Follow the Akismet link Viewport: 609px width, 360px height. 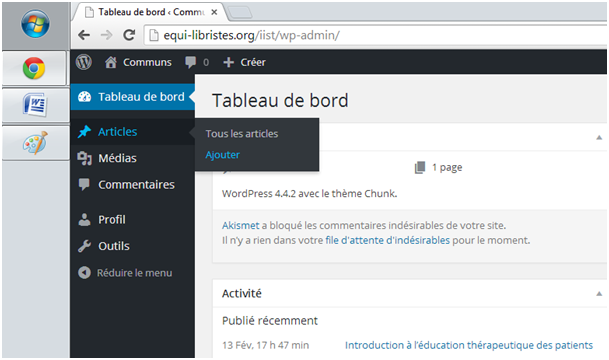coord(240,225)
